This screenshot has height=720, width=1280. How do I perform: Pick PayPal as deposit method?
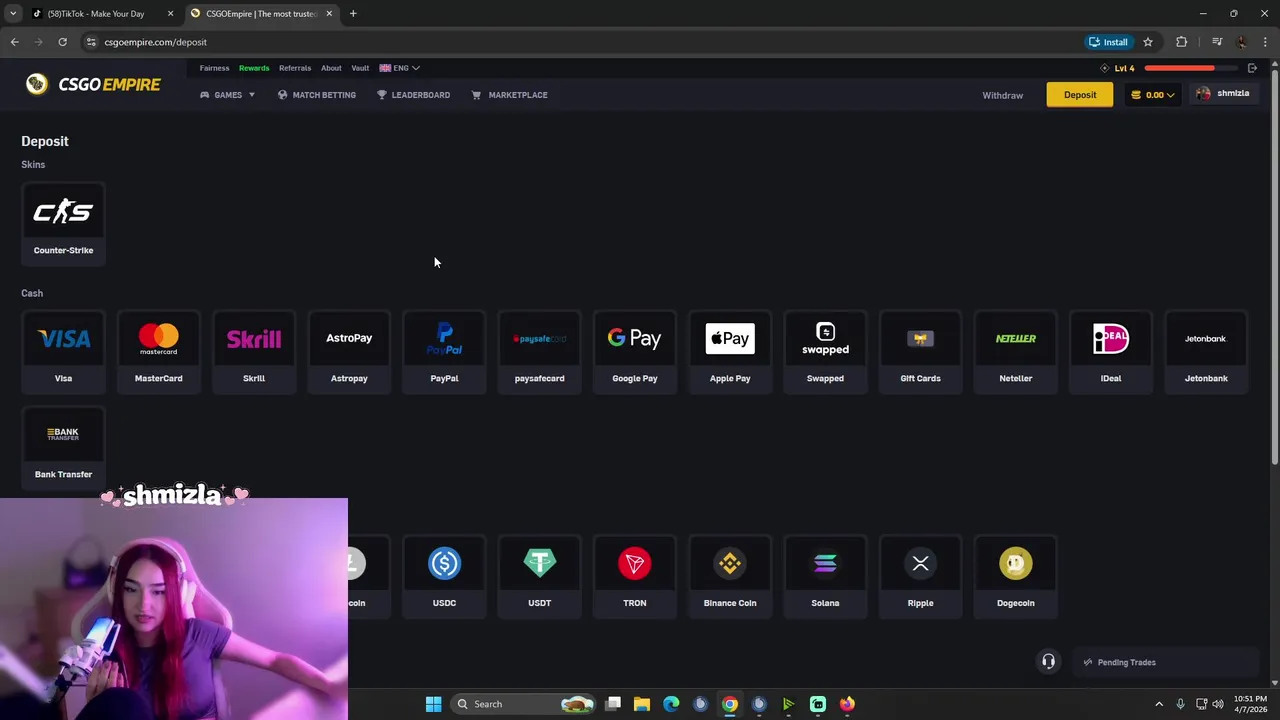[x=444, y=351]
